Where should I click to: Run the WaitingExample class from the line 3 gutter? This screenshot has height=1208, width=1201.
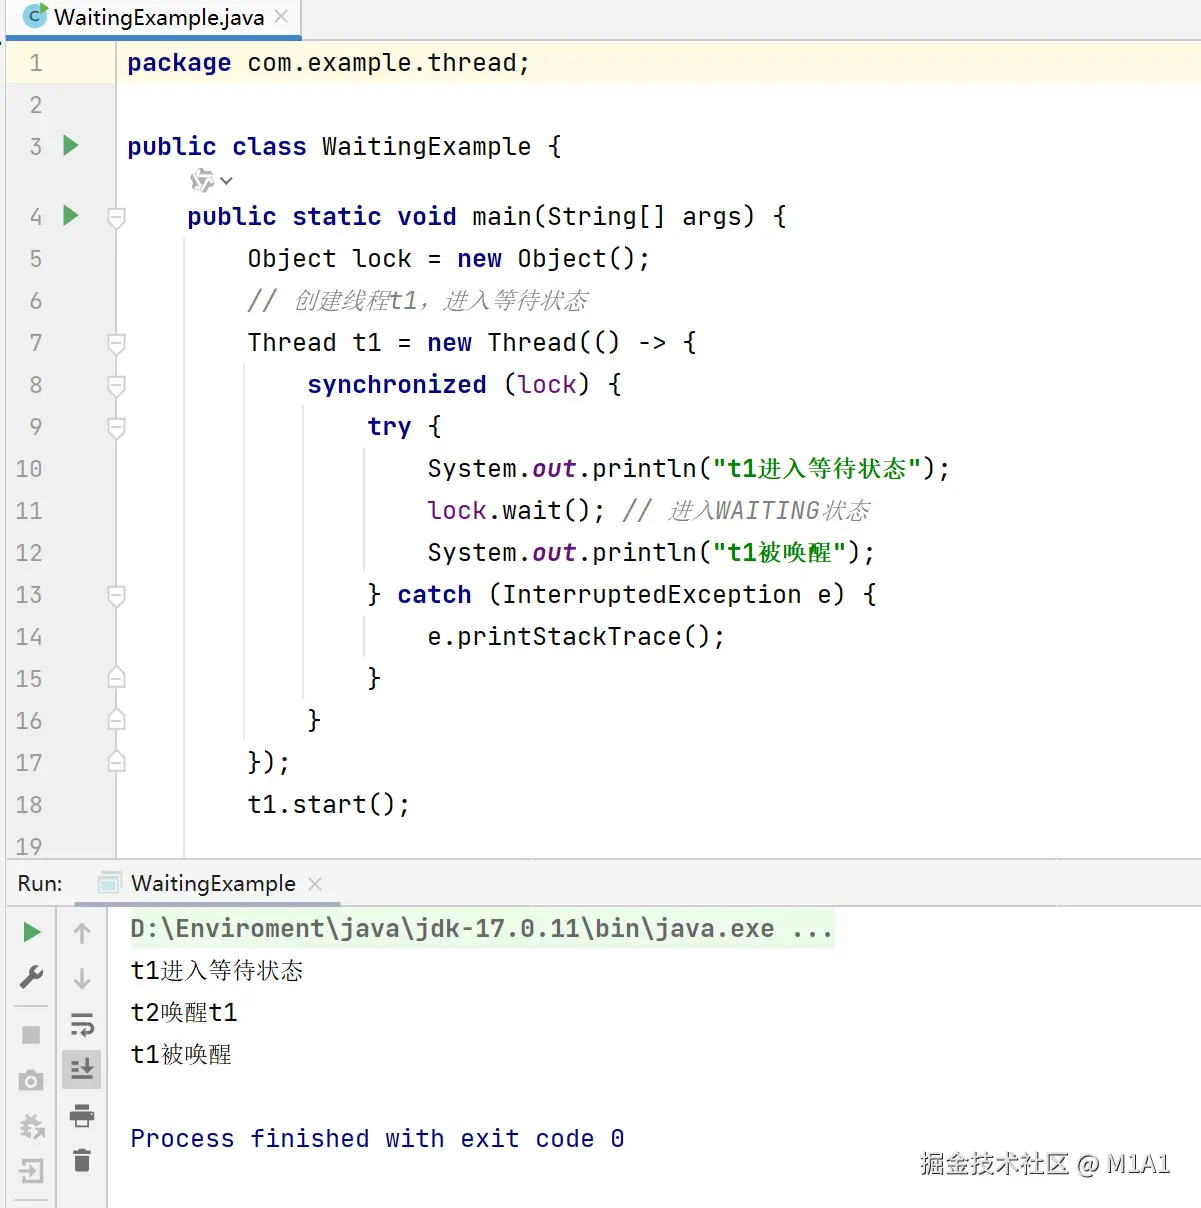click(70, 146)
